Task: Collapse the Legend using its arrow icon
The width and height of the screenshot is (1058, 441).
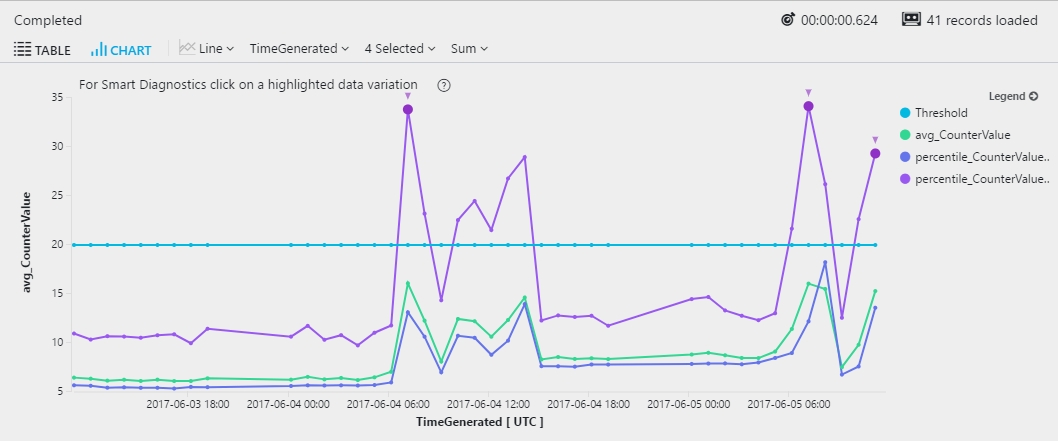Action: click(x=1033, y=96)
